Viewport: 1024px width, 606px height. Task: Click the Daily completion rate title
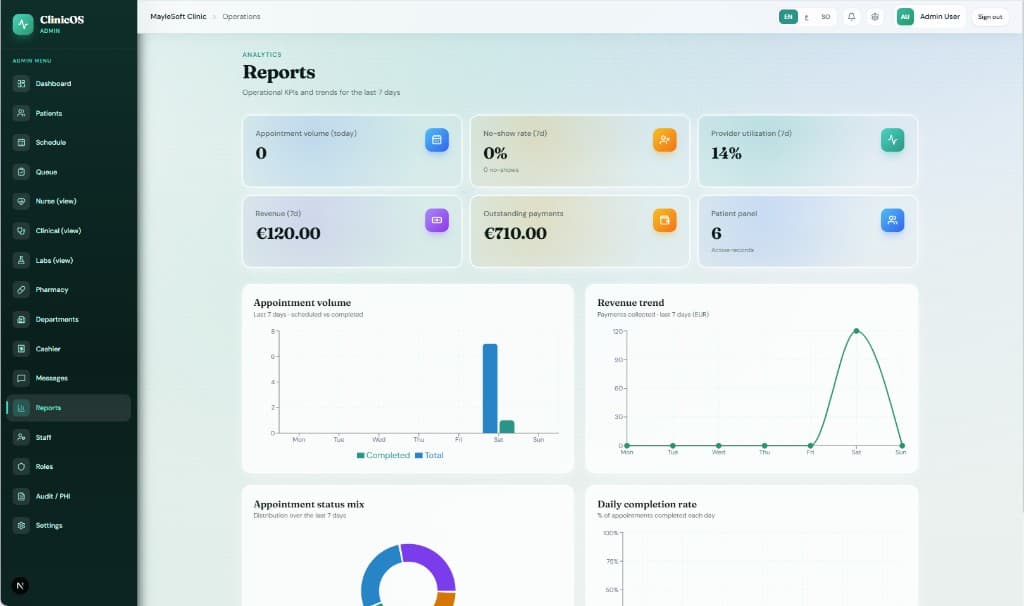point(647,504)
